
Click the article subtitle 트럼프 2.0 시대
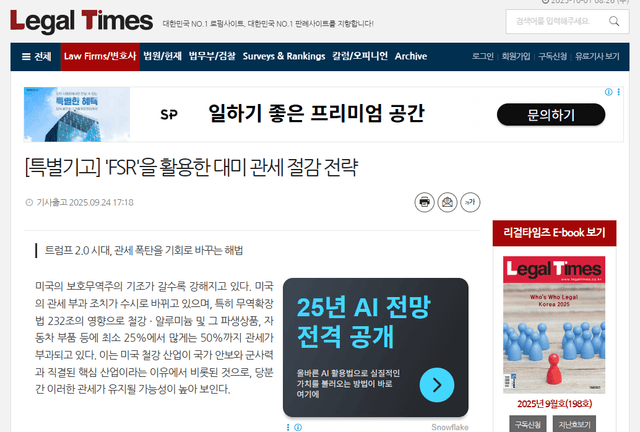[x=143, y=250]
